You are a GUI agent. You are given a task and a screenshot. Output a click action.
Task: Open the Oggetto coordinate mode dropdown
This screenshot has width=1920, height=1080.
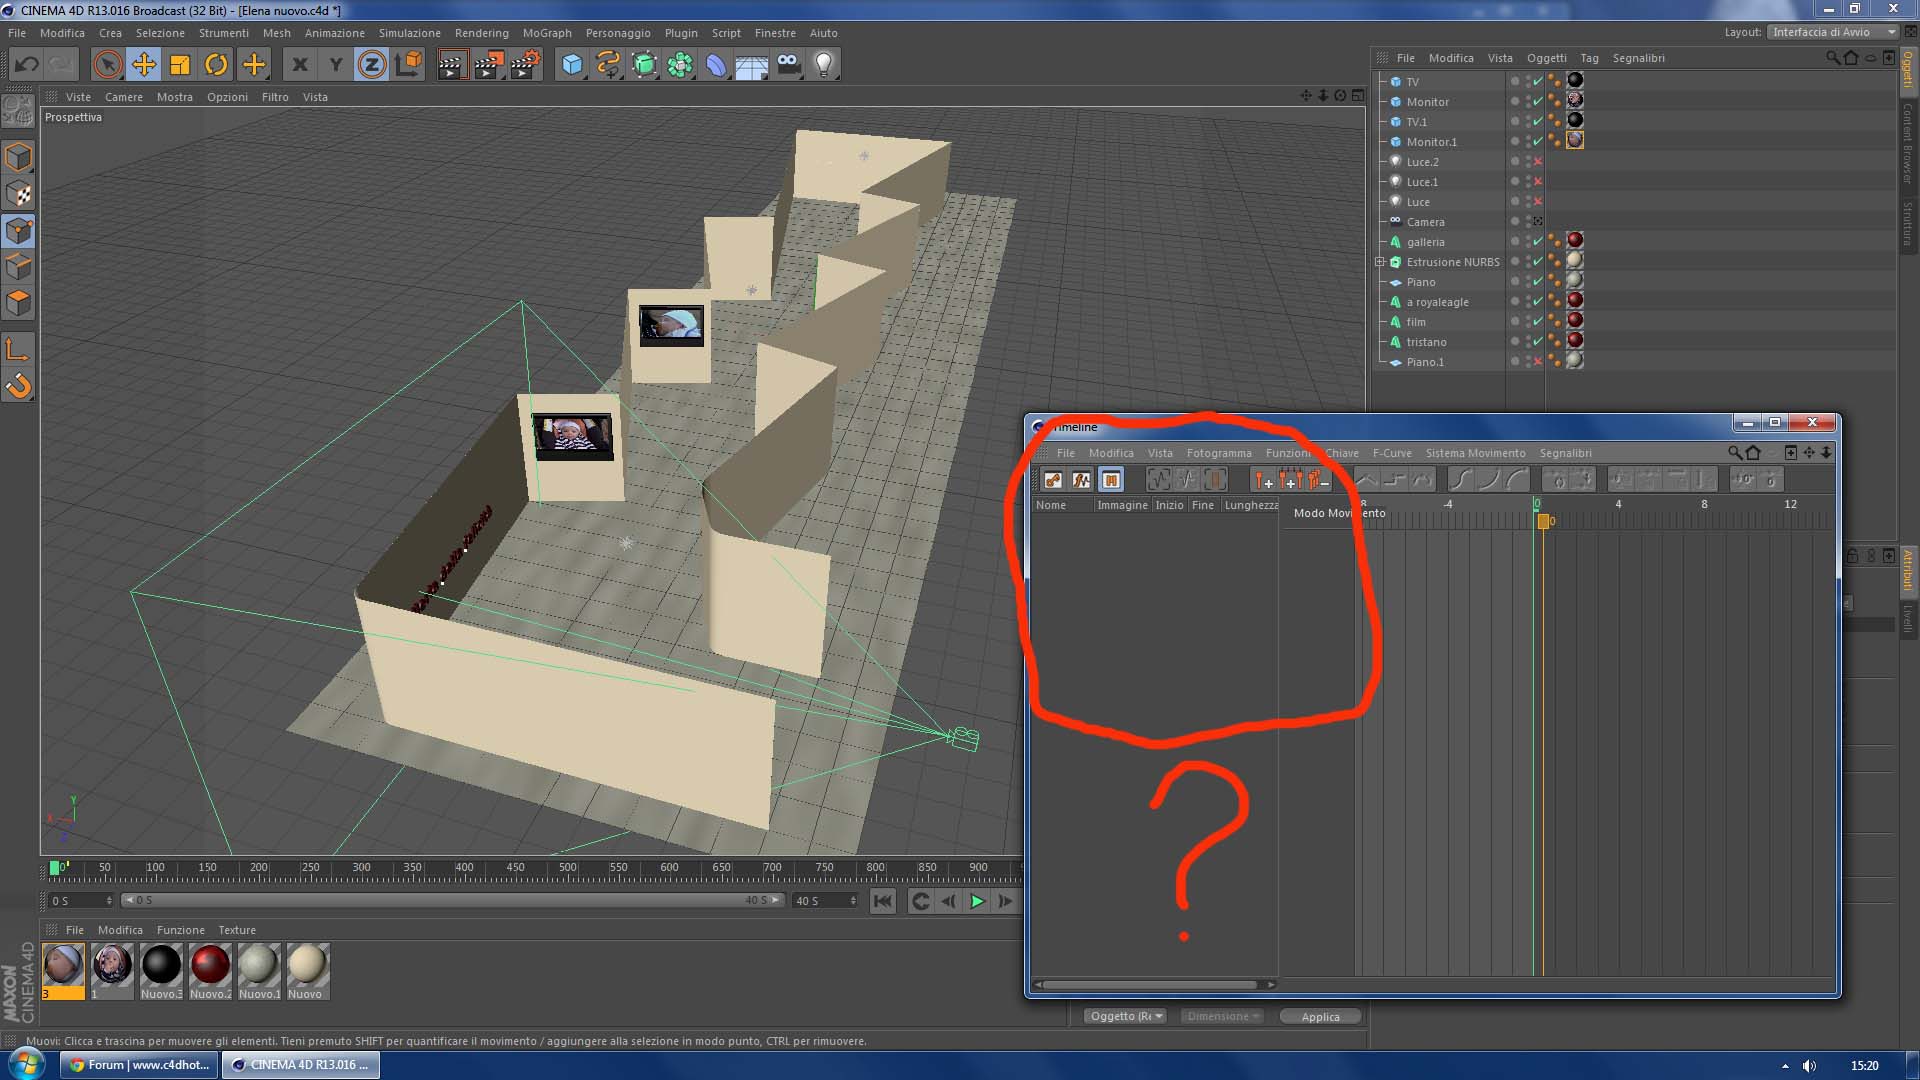coord(1126,1016)
